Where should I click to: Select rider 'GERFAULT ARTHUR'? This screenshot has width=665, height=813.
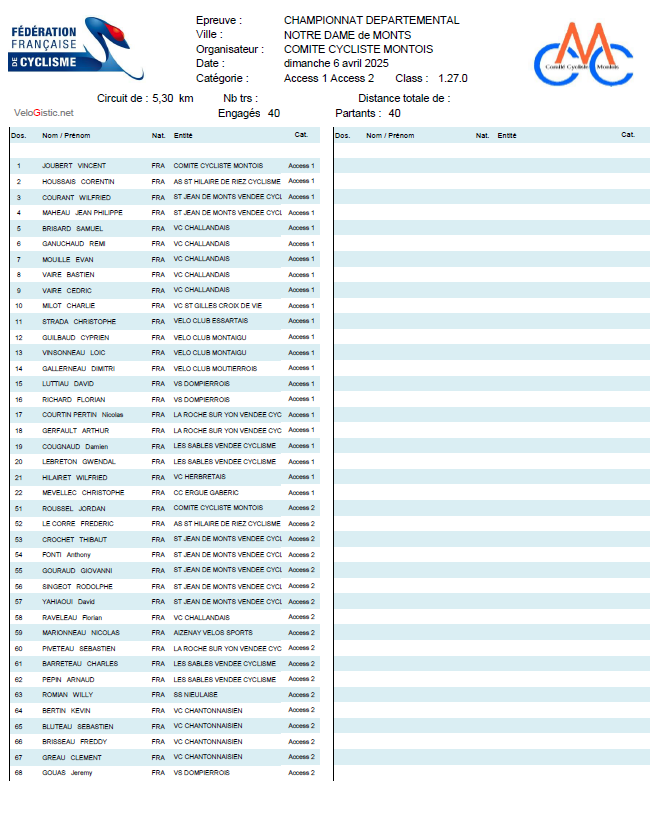(x=76, y=431)
